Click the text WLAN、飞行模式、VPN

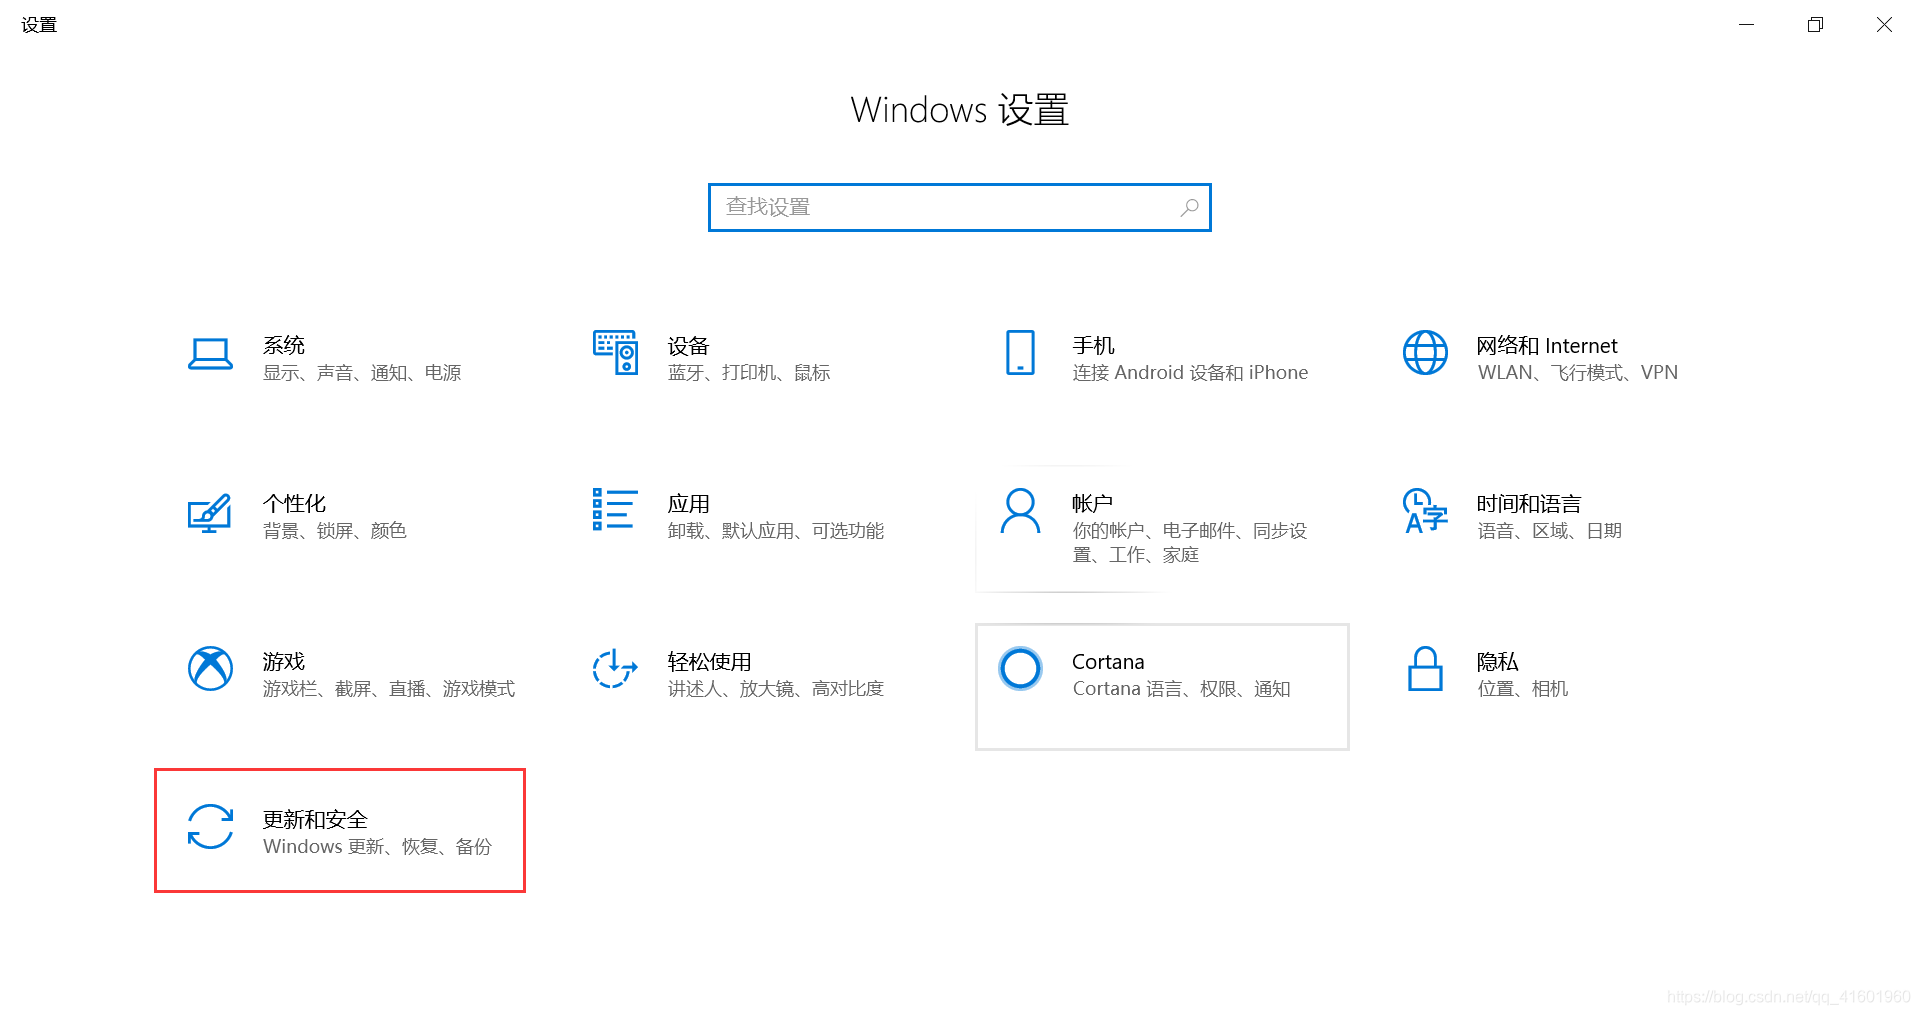click(x=1578, y=372)
